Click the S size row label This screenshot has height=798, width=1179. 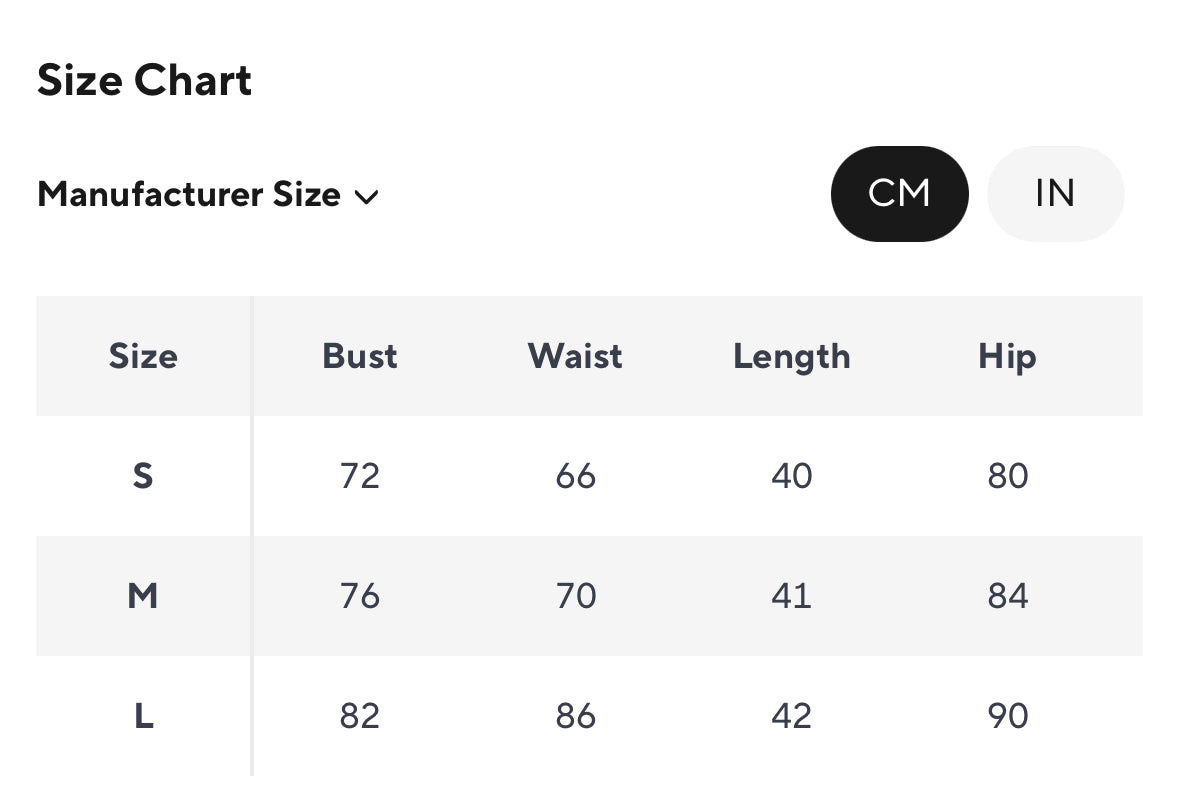pos(143,476)
